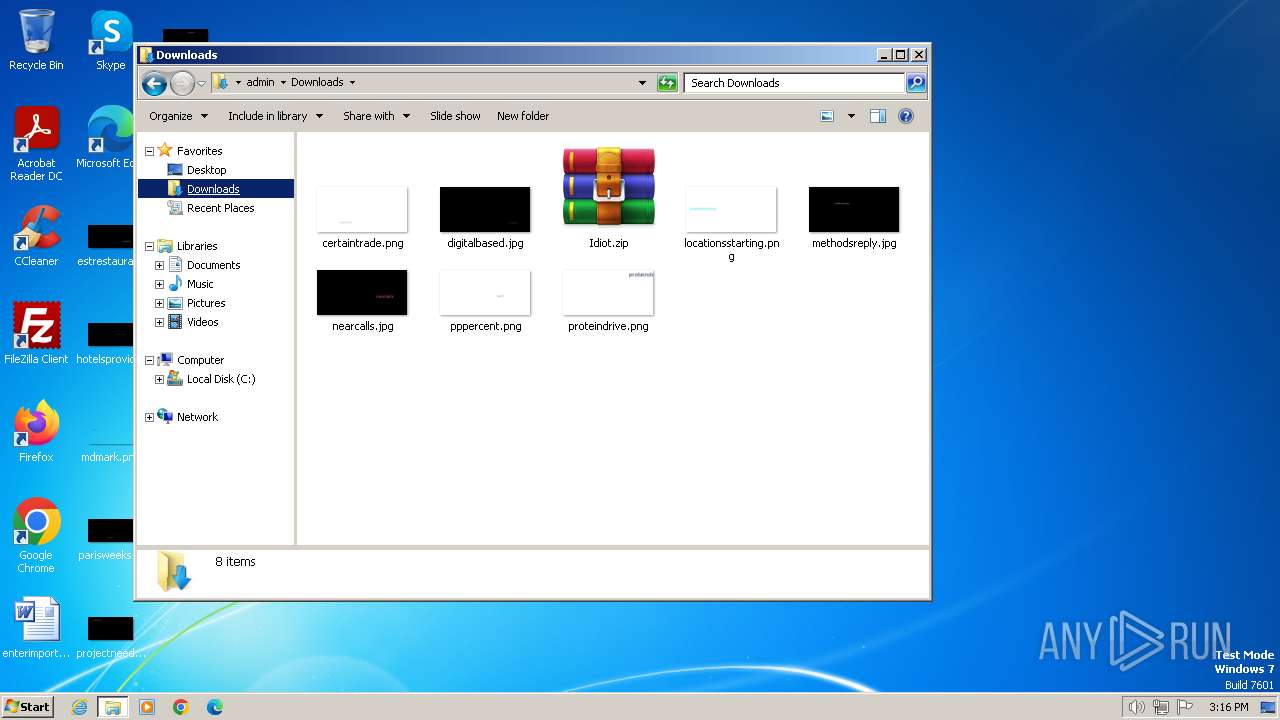Select Recent Places in Favorites
1280x720 pixels.
click(x=220, y=208)
